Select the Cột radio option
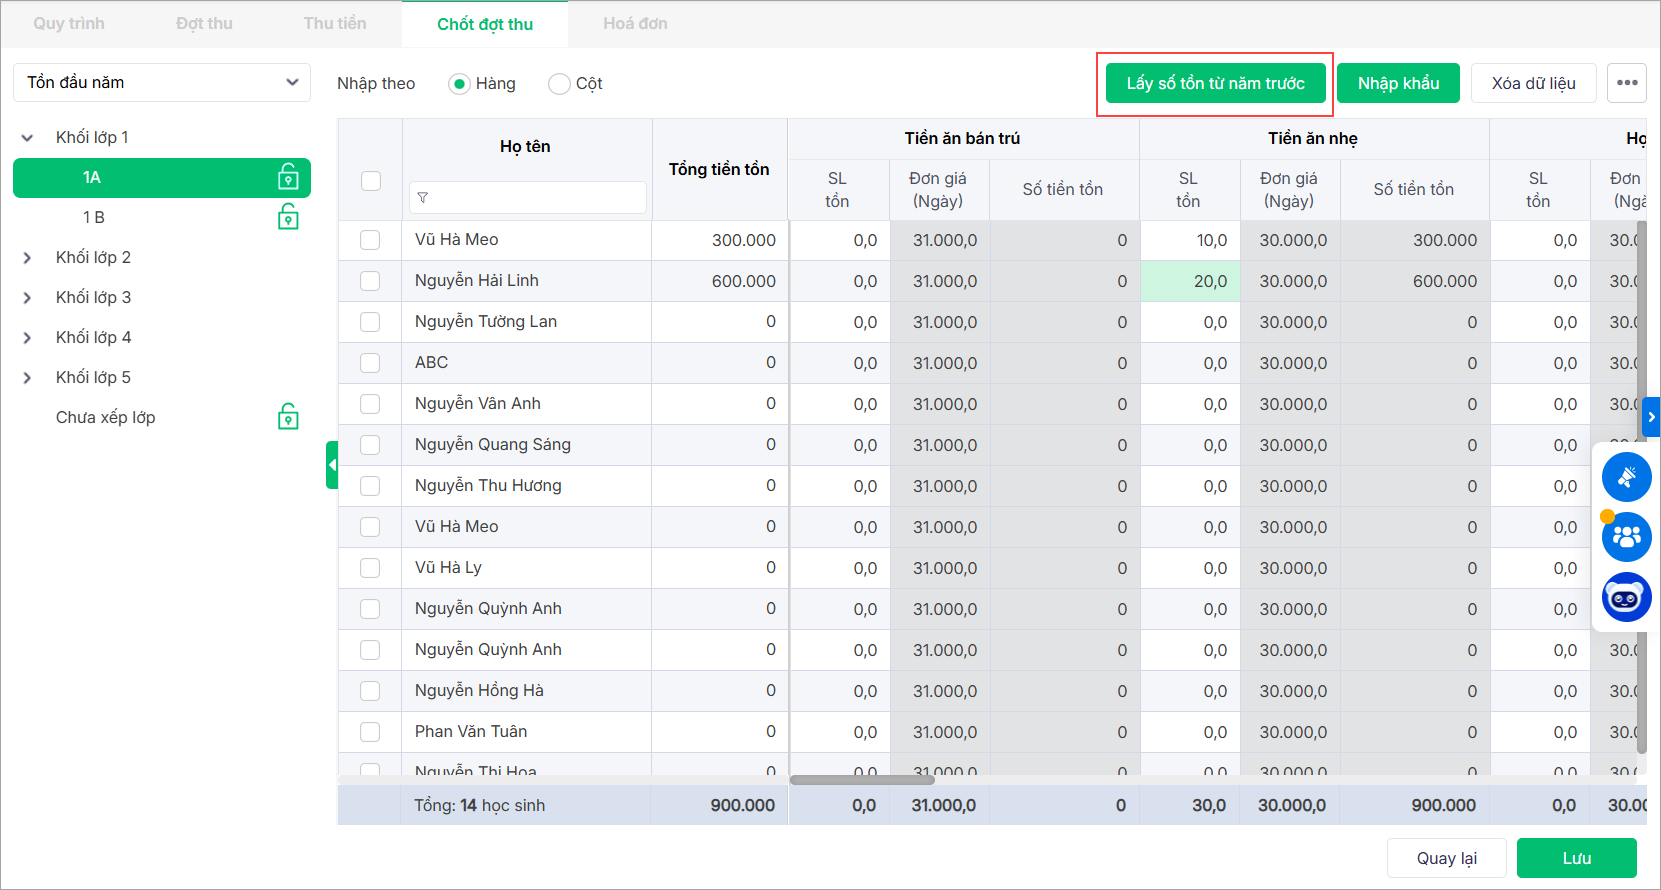The width and height of the screenshot is (1661, 890). click(559, 84)
